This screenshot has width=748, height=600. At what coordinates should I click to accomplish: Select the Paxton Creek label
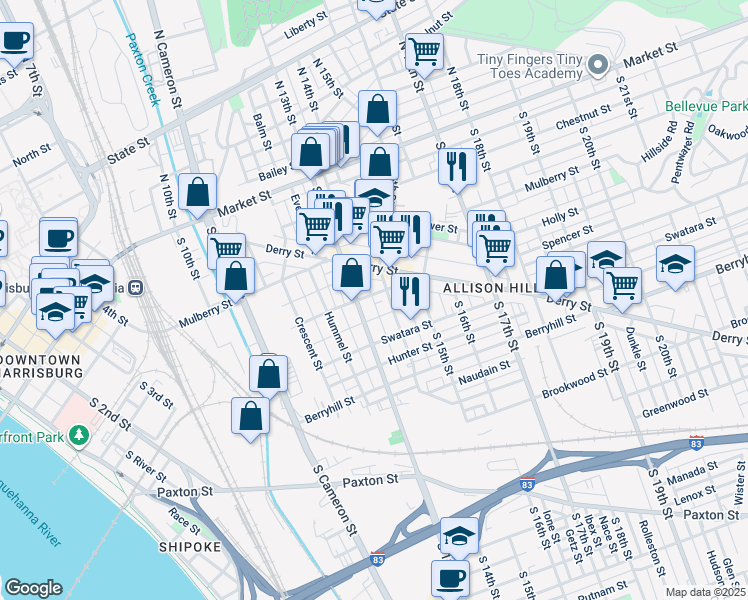coord(143,69)
